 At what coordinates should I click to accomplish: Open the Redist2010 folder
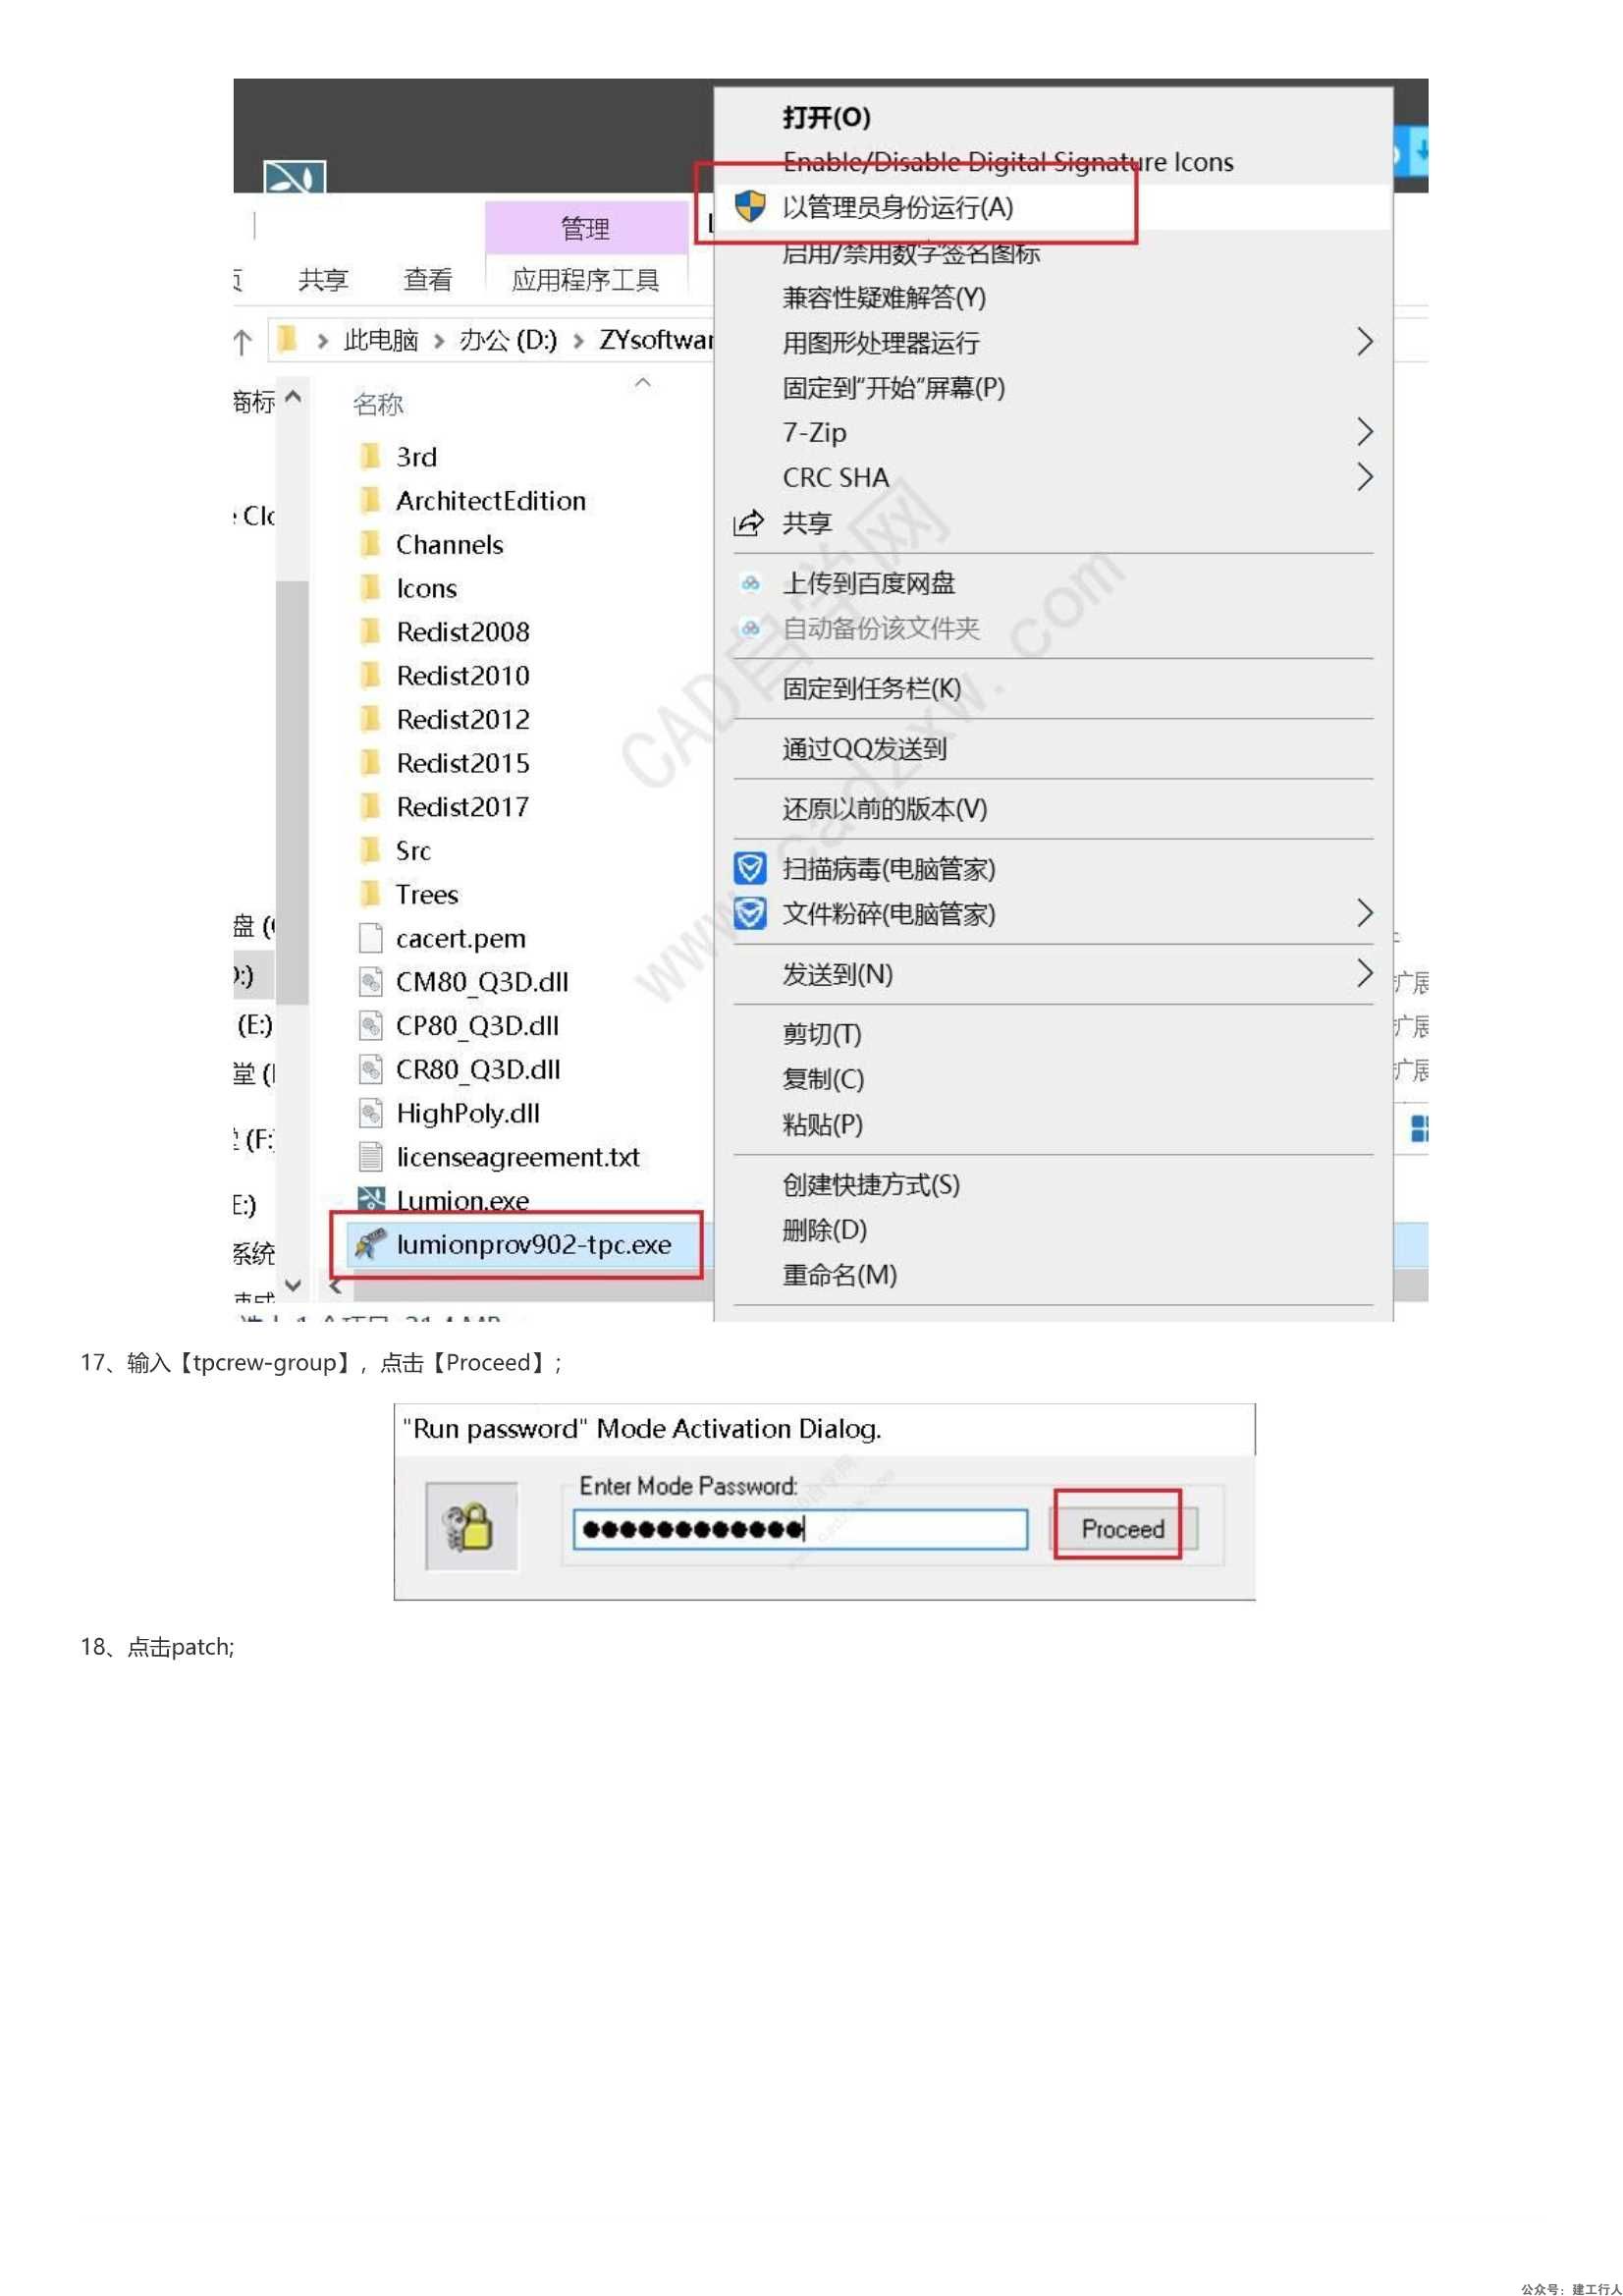462,675
